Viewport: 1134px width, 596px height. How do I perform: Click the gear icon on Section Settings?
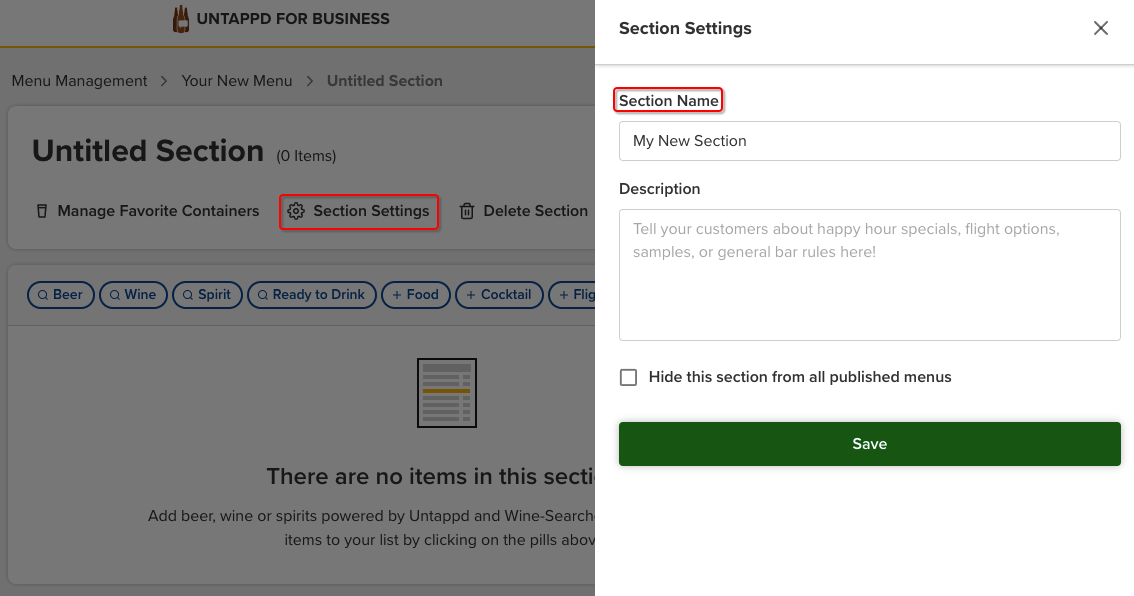pos(297,211)
